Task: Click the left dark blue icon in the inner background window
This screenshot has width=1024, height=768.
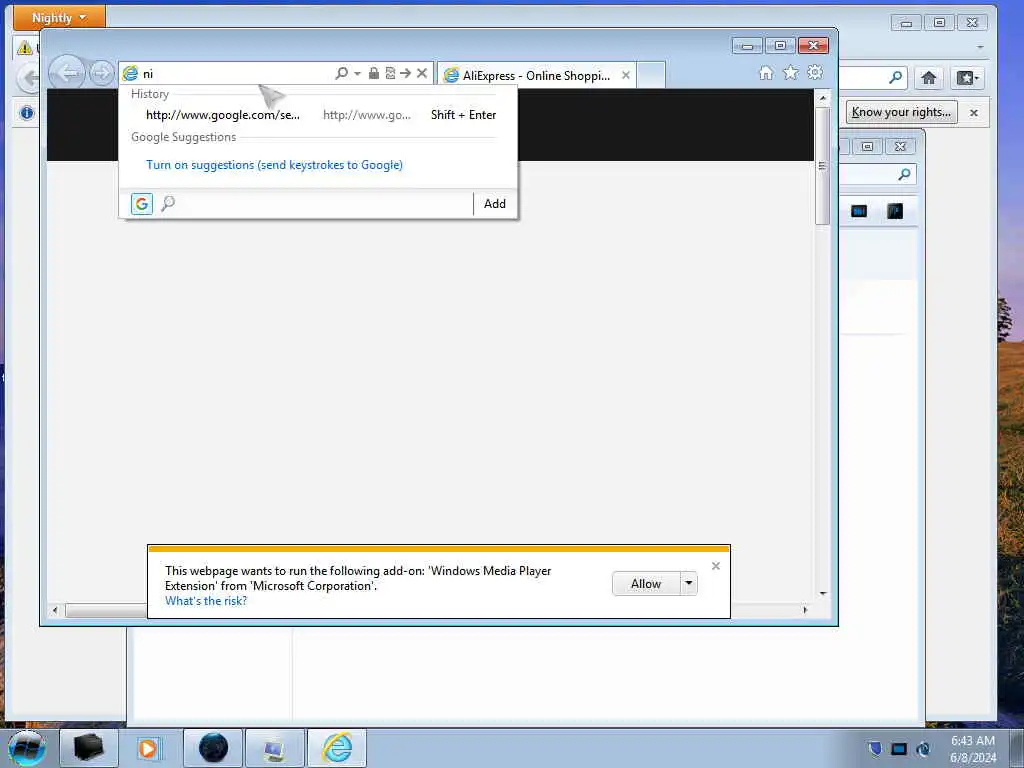Action: 859,211
